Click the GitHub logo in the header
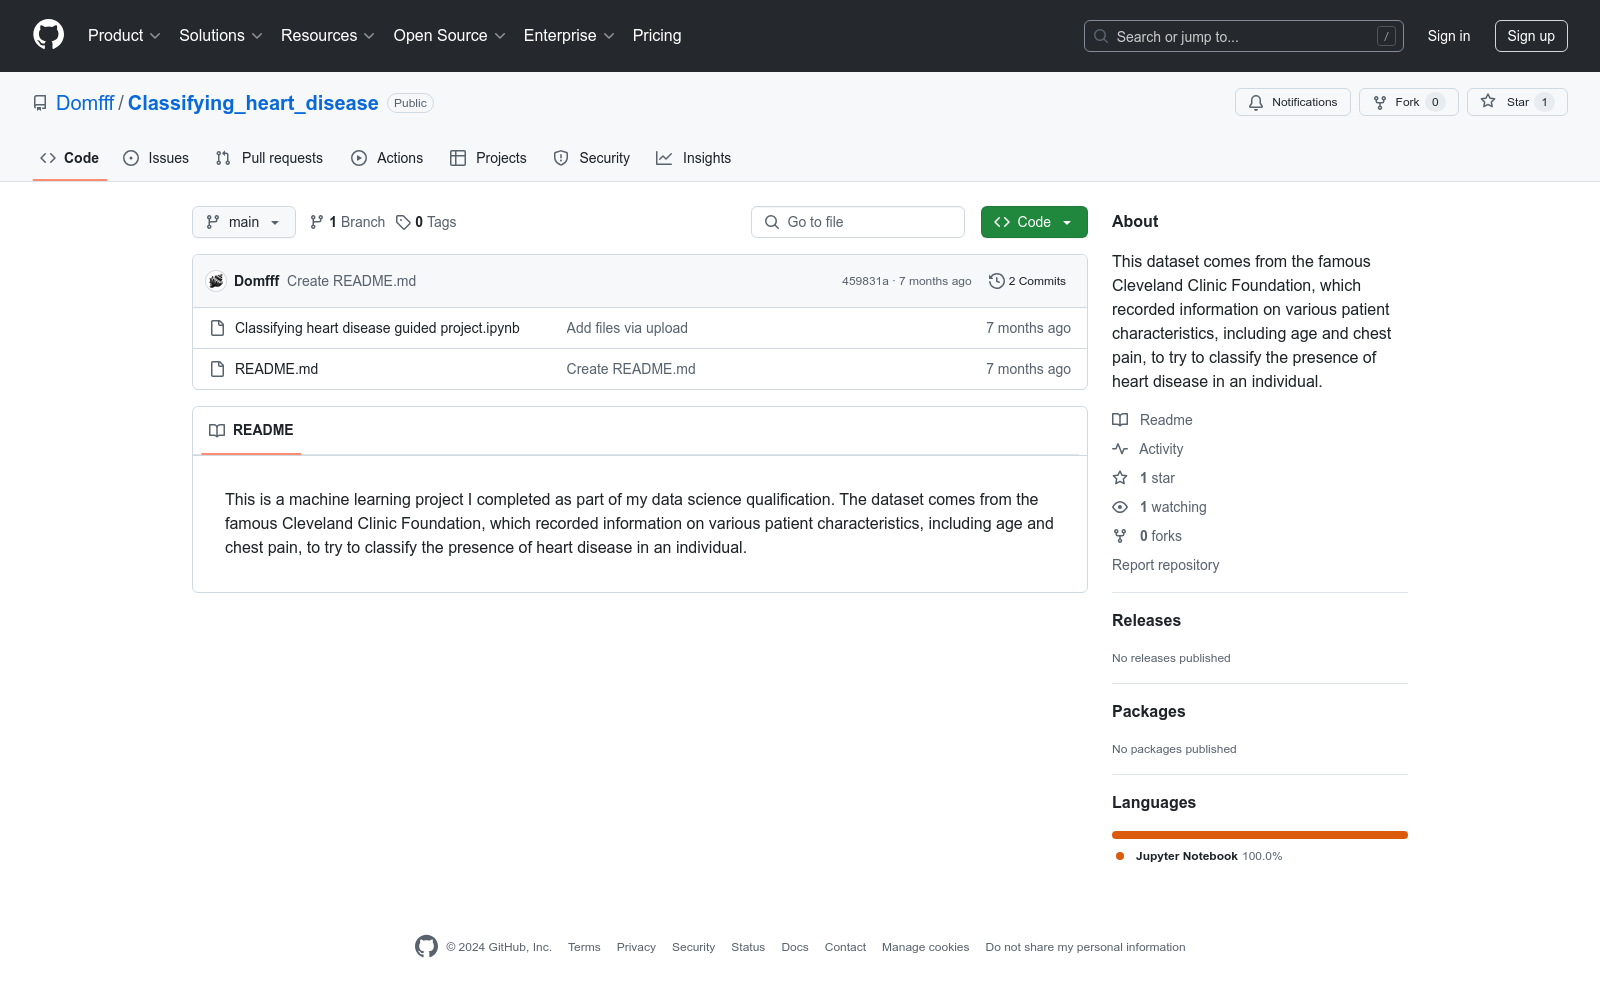 [48, 35]
